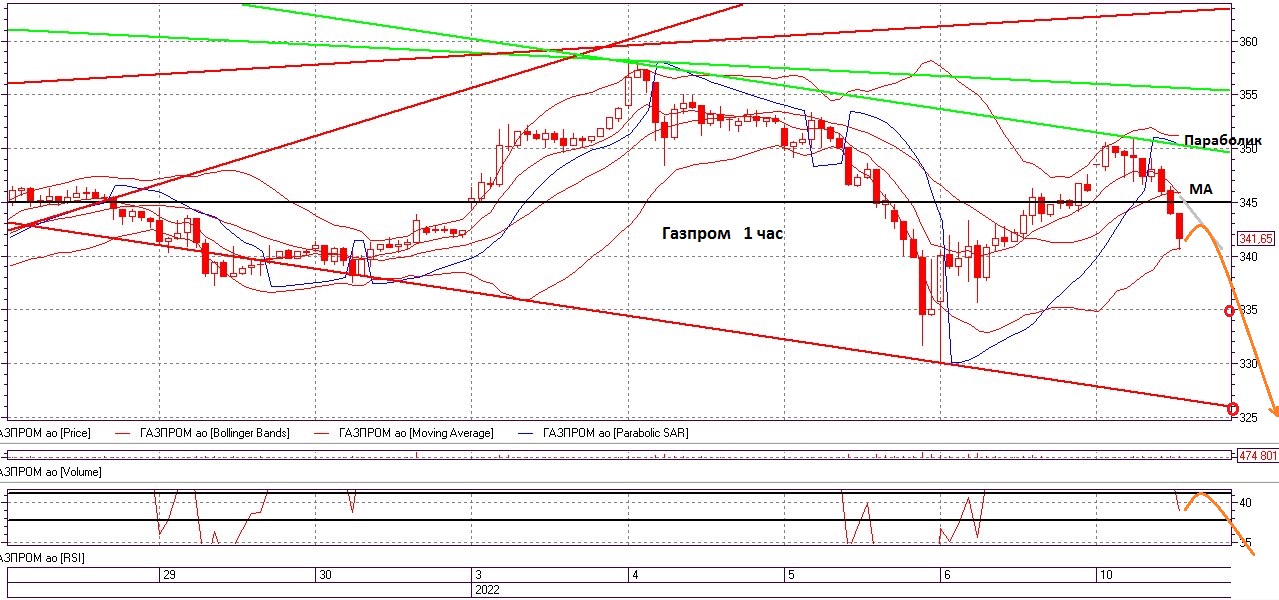The image size is (1279, 600).
Task: Click date 29 on the time axis
Action: [169, 575]
